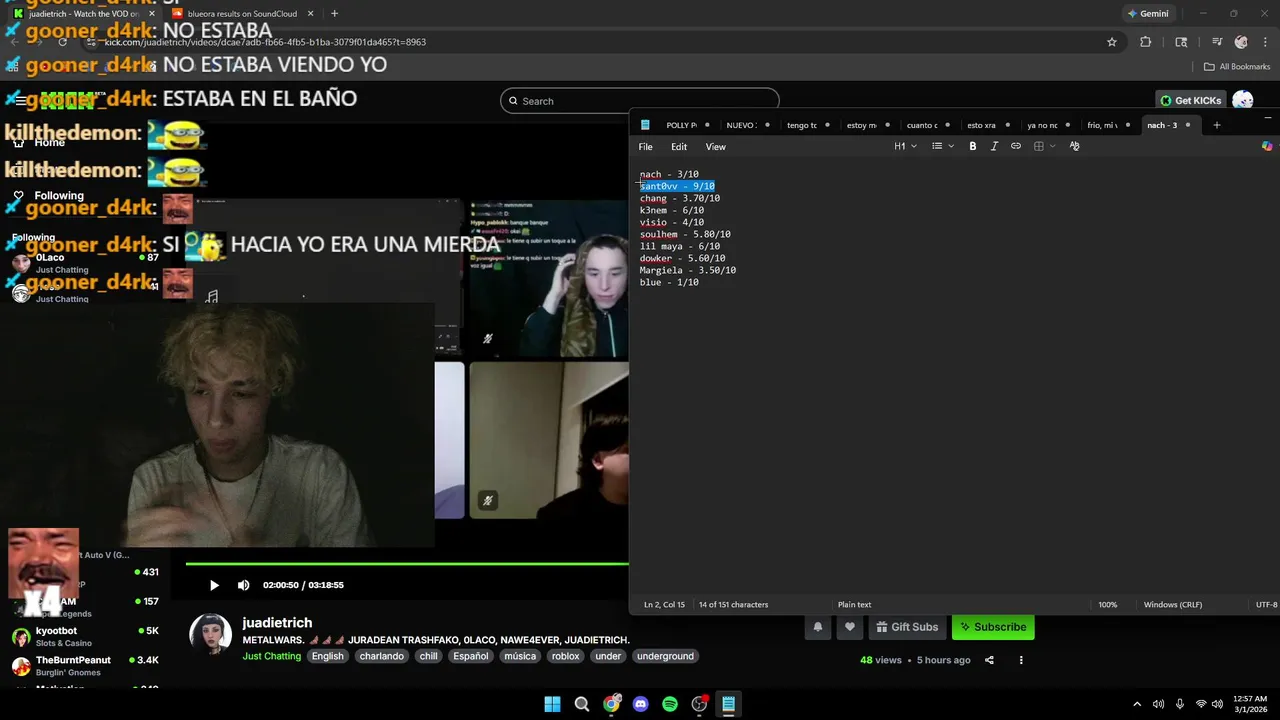Click the zoom level 100% in Notepad status bar
The height and width of the screenshot is (720, 1280).
[1108, 605]
